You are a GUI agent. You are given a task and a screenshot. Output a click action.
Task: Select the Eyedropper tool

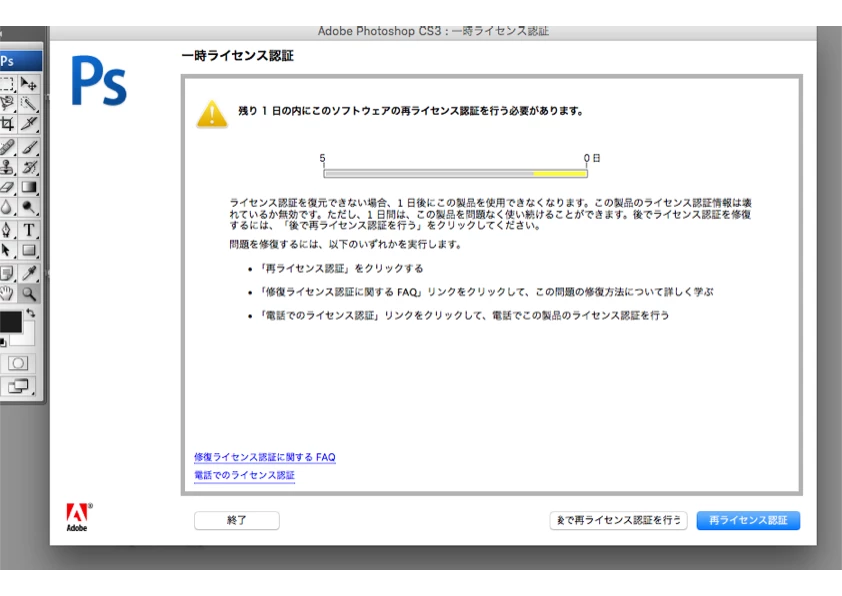point(28,273)
